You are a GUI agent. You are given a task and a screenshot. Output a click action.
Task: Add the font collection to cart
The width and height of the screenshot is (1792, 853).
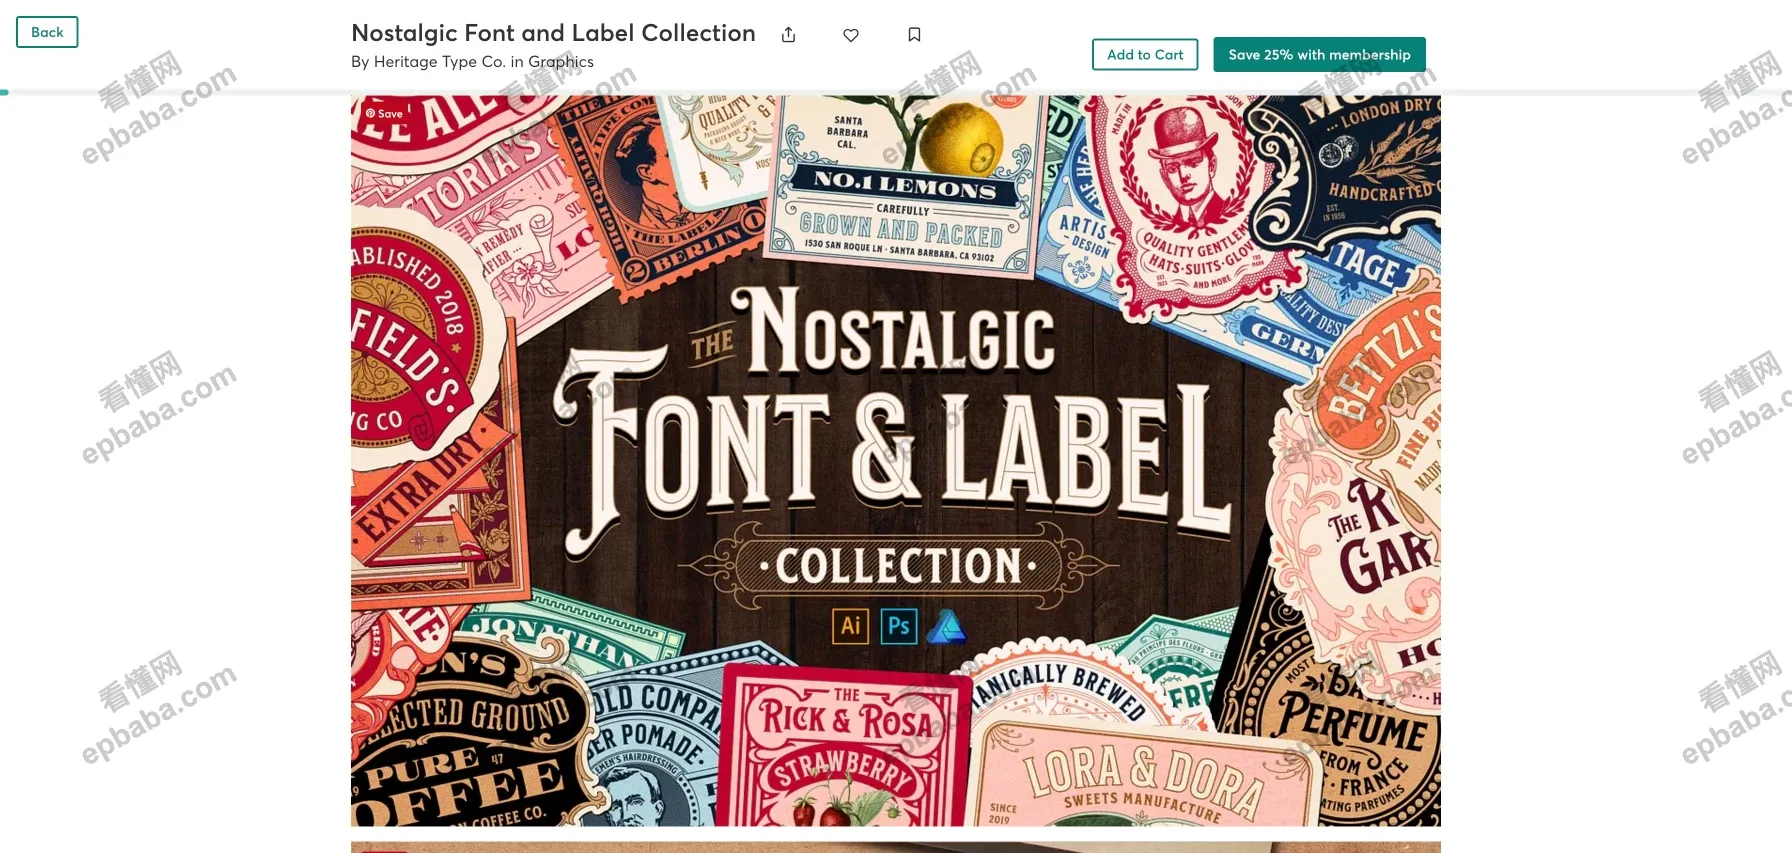1145,54
